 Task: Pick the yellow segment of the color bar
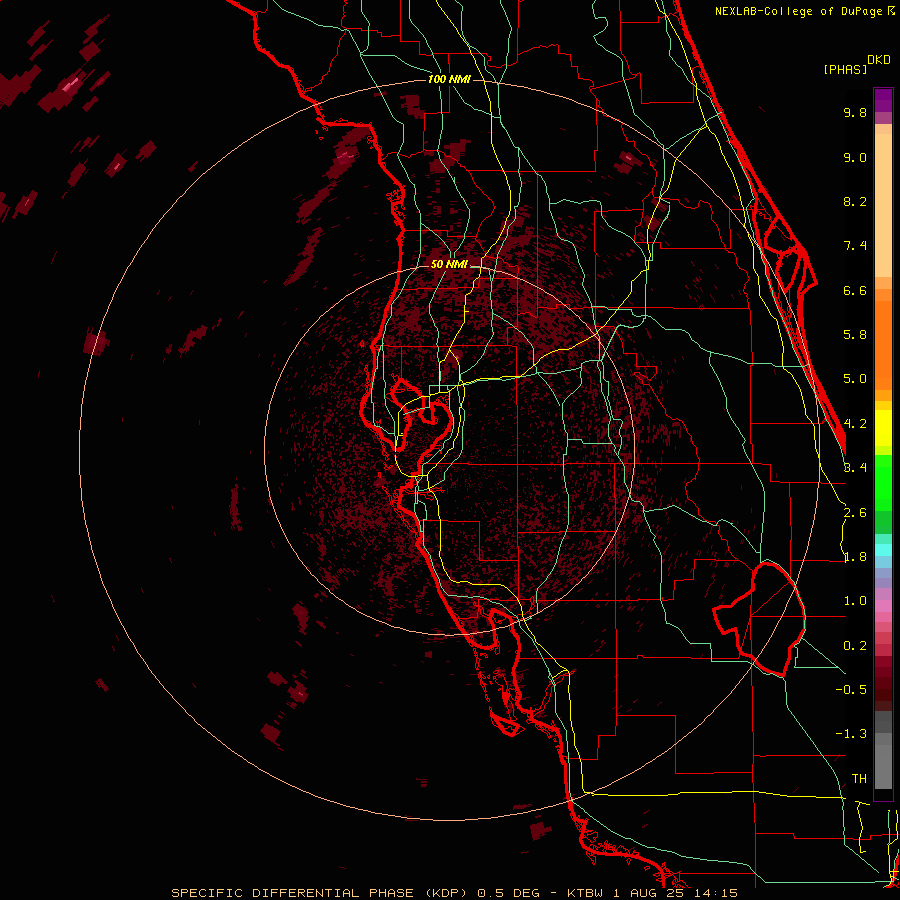[883, 428]
